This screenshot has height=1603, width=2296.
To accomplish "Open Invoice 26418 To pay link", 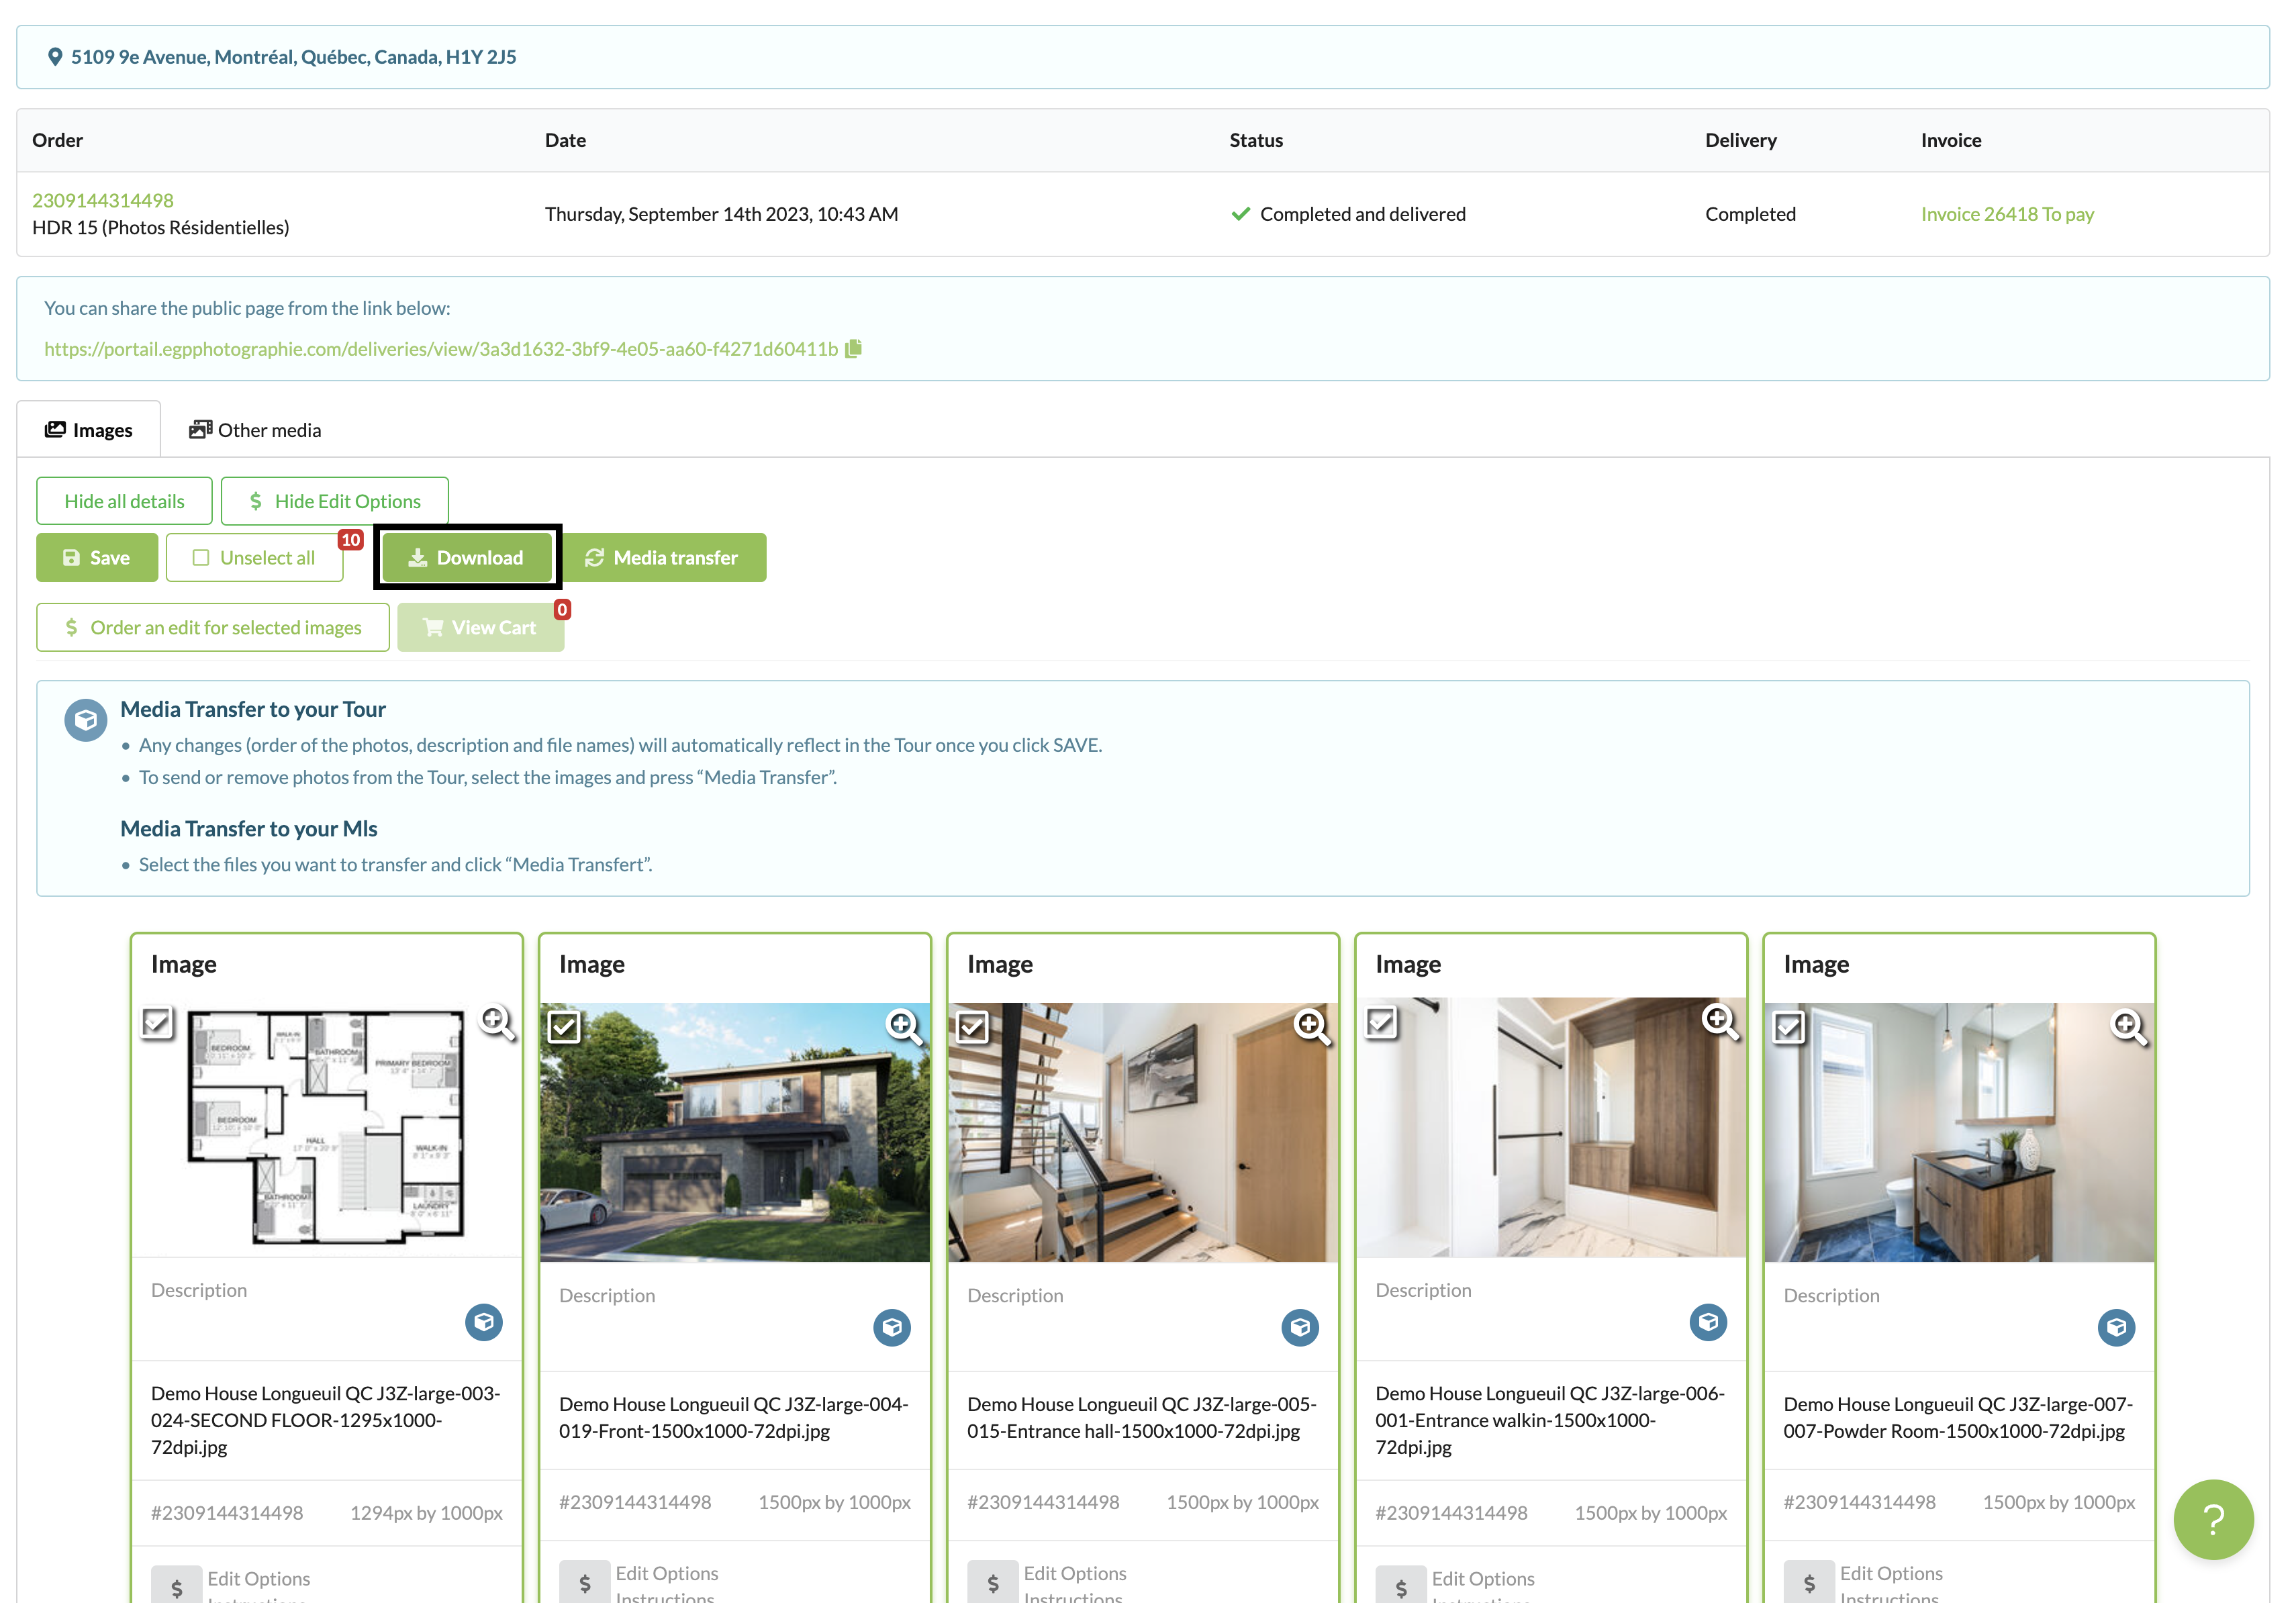I will click(x=2006, y=214).
